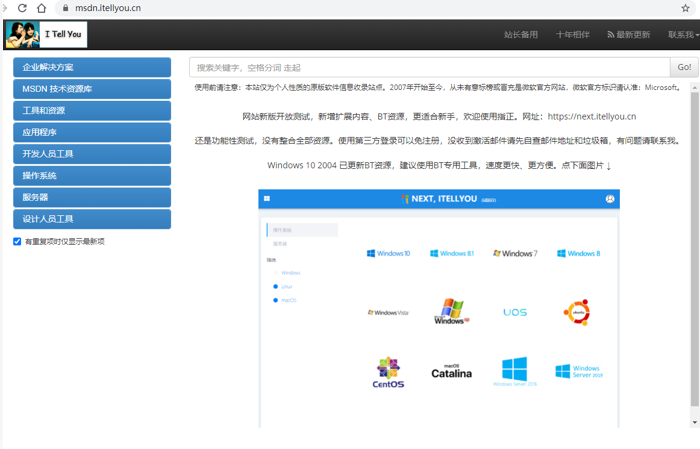The width and height of the screenshot is (700, 449).
Task: Click the browser home icon
Action: point(41,8)
